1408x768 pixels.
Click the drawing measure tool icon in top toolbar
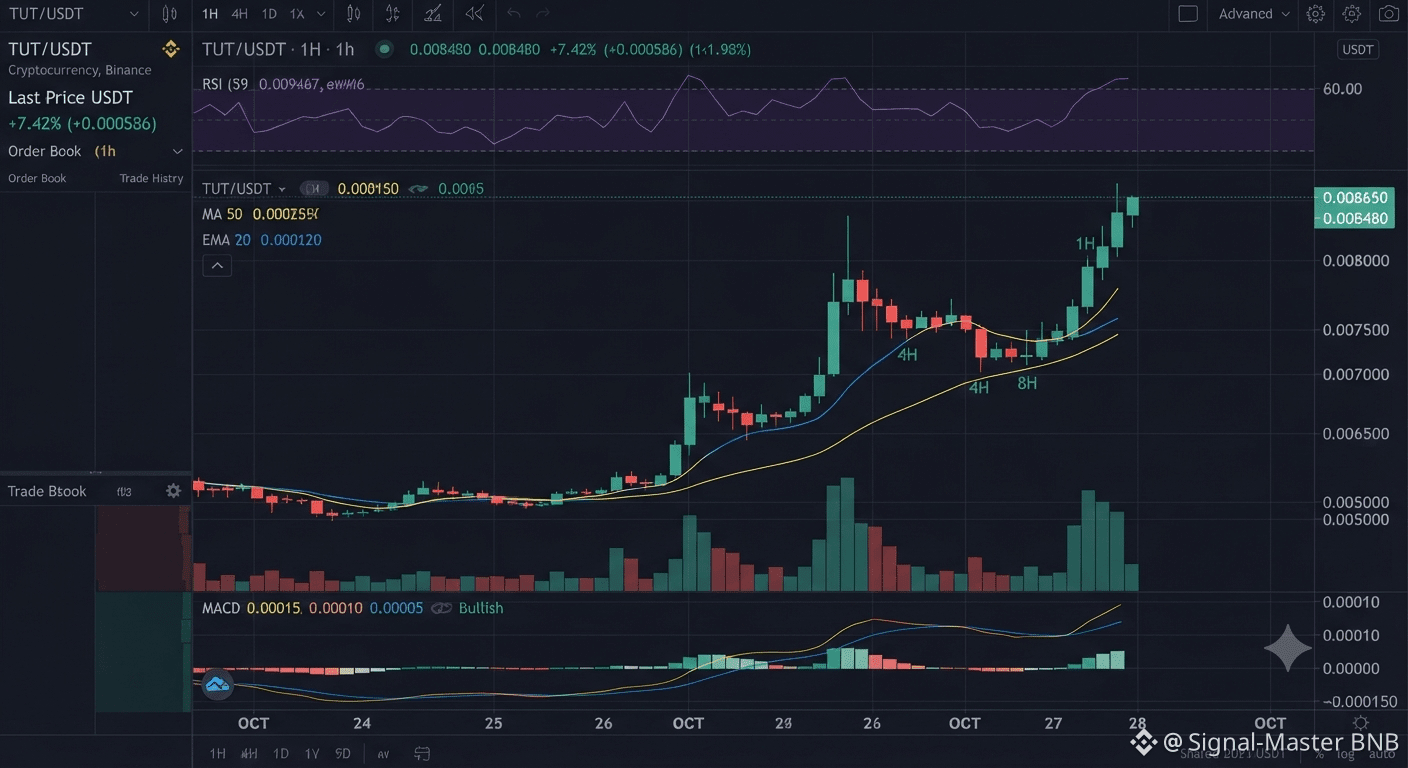(433, 14)
